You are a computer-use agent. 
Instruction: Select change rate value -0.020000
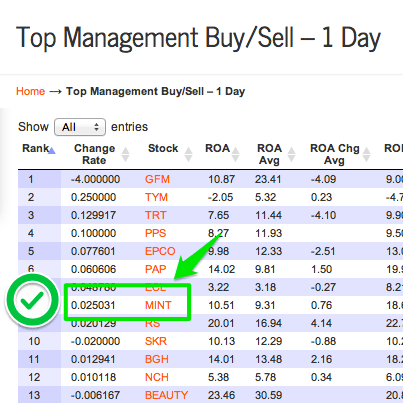(x=95, y=341)
